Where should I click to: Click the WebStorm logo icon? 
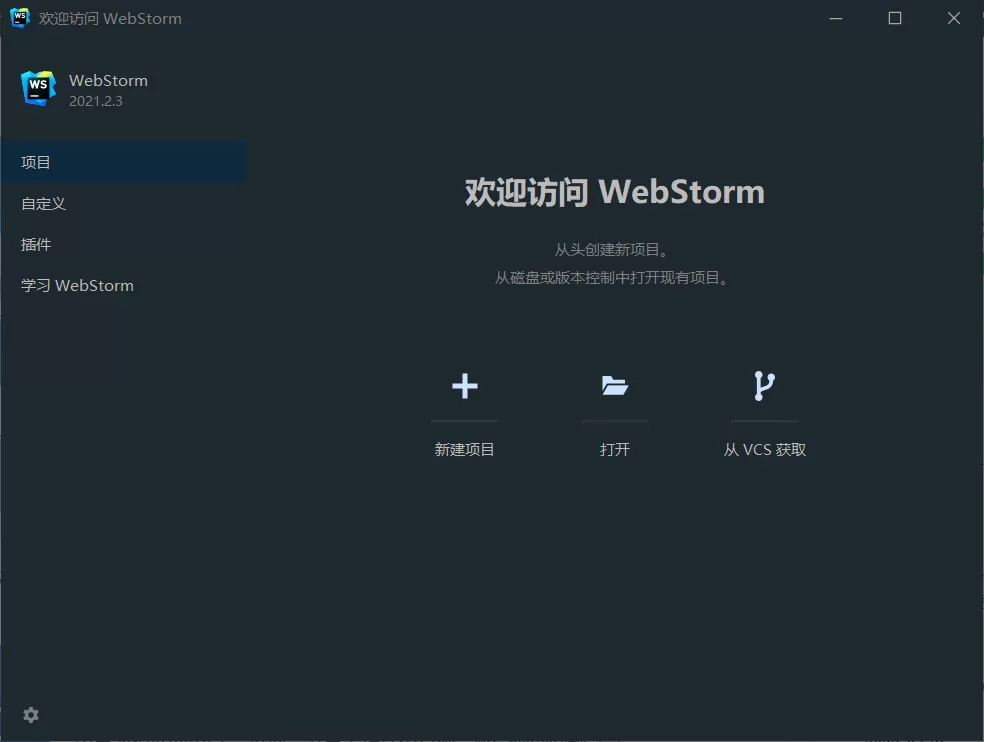coord(37,87)
